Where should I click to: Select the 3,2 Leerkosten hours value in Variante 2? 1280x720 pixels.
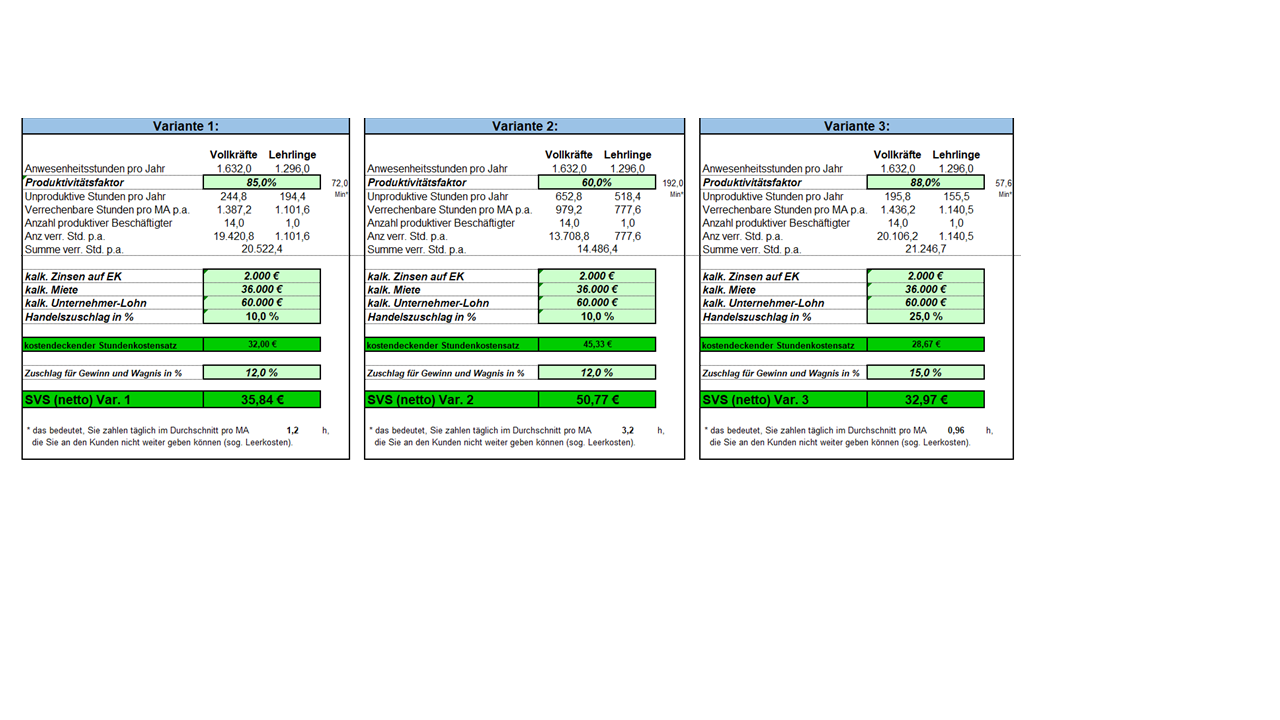point(628,429)
